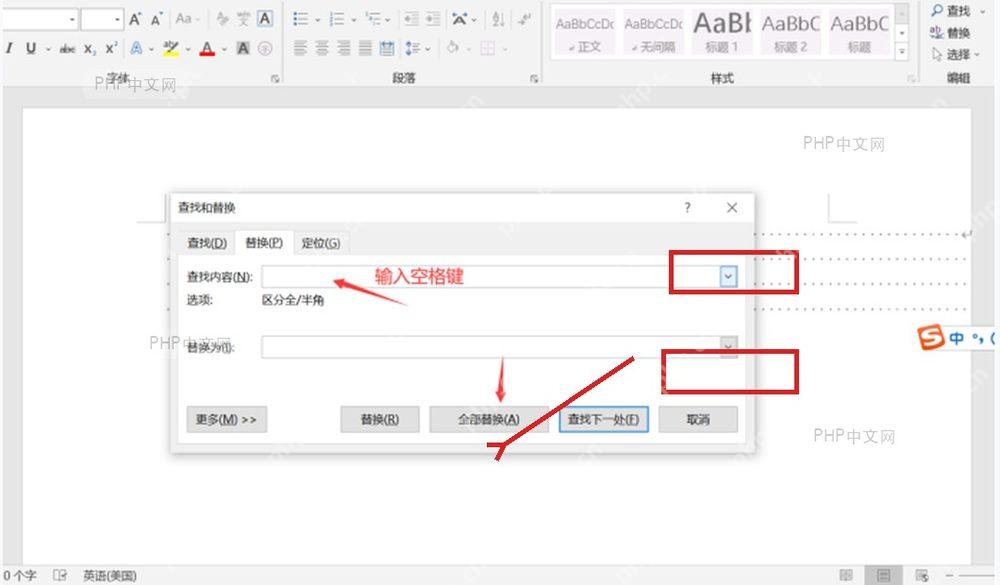Open Paragraph dialog launcher
This screenshot has width=1000, height=585.
click(x=534, y=78)
